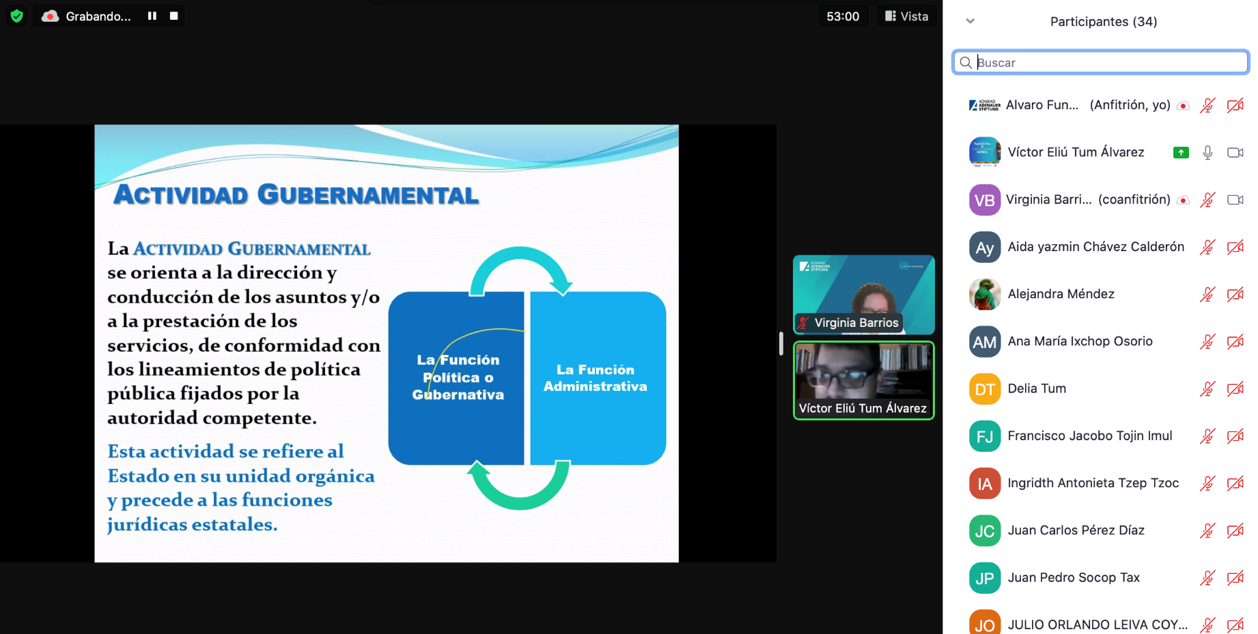Click the green screen-sharing icon beside Víctor
The image size is (1258, 634).
coord(1181,153)
